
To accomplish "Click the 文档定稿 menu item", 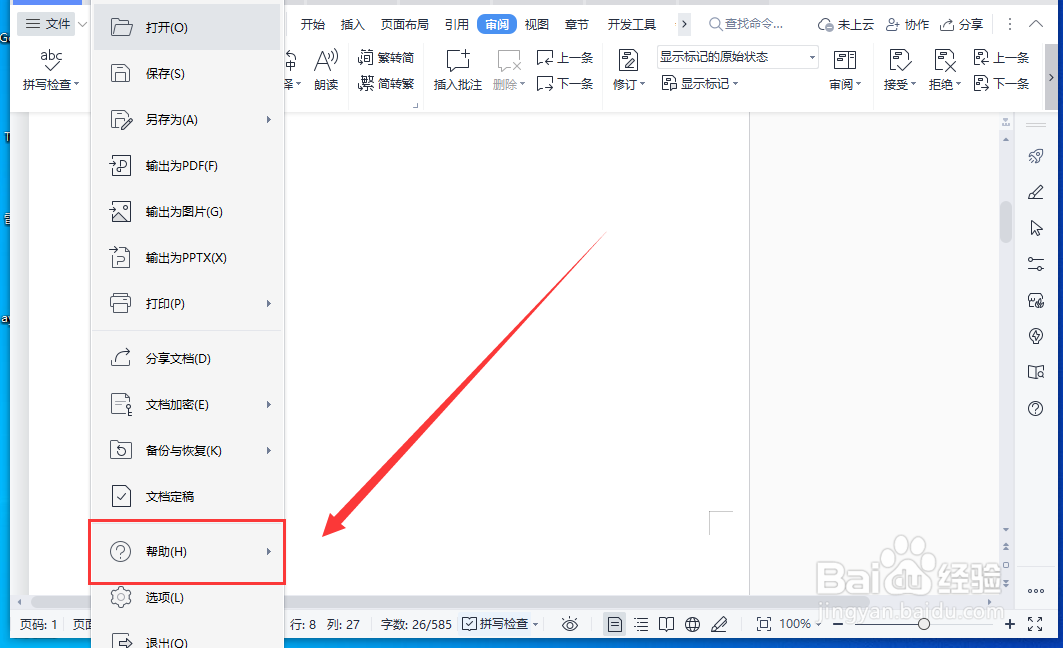I will pos(187,496).
